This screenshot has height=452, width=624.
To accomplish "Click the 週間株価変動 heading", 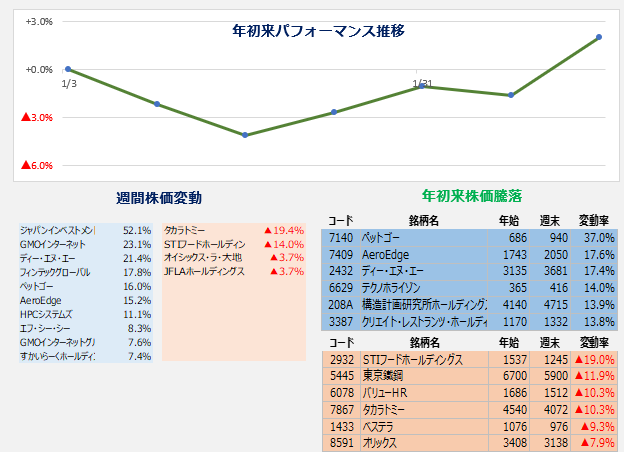I will click(159, 198).
